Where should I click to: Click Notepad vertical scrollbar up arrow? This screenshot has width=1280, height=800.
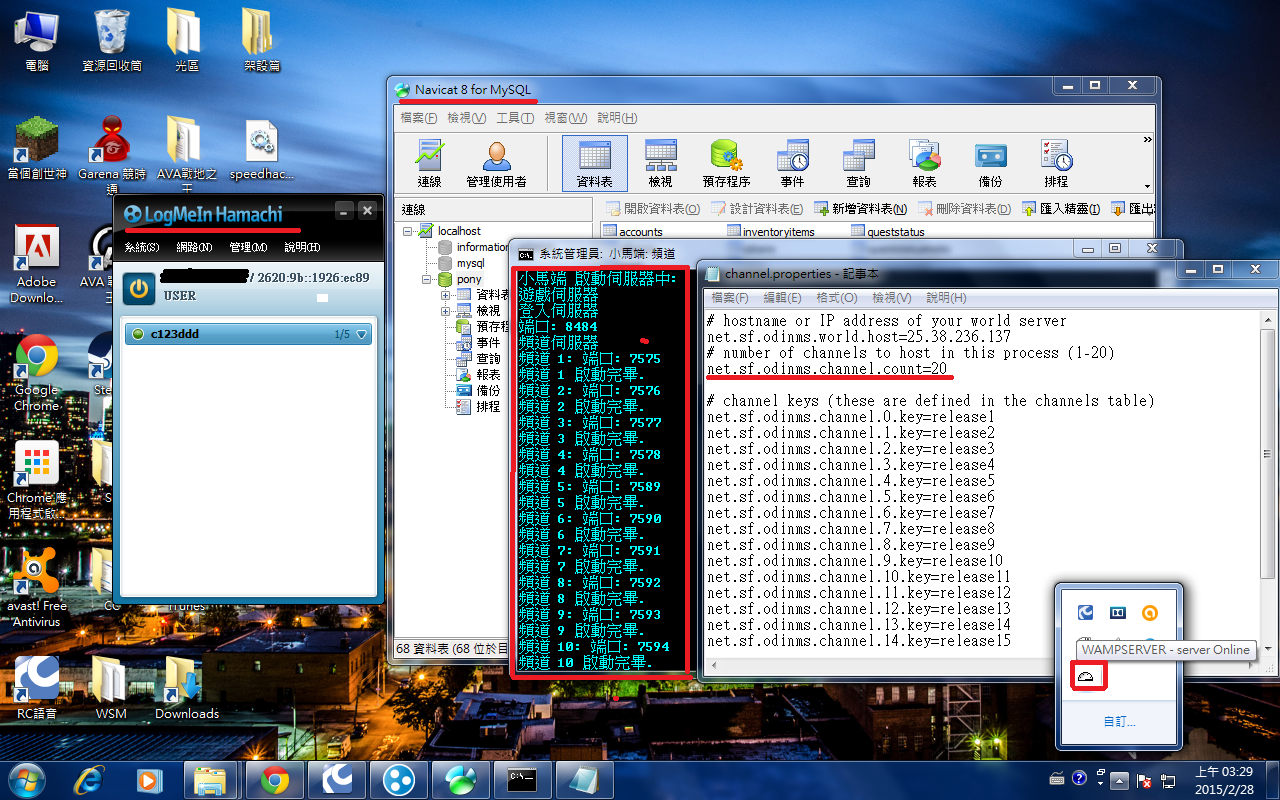click(x=1268, y=320)
